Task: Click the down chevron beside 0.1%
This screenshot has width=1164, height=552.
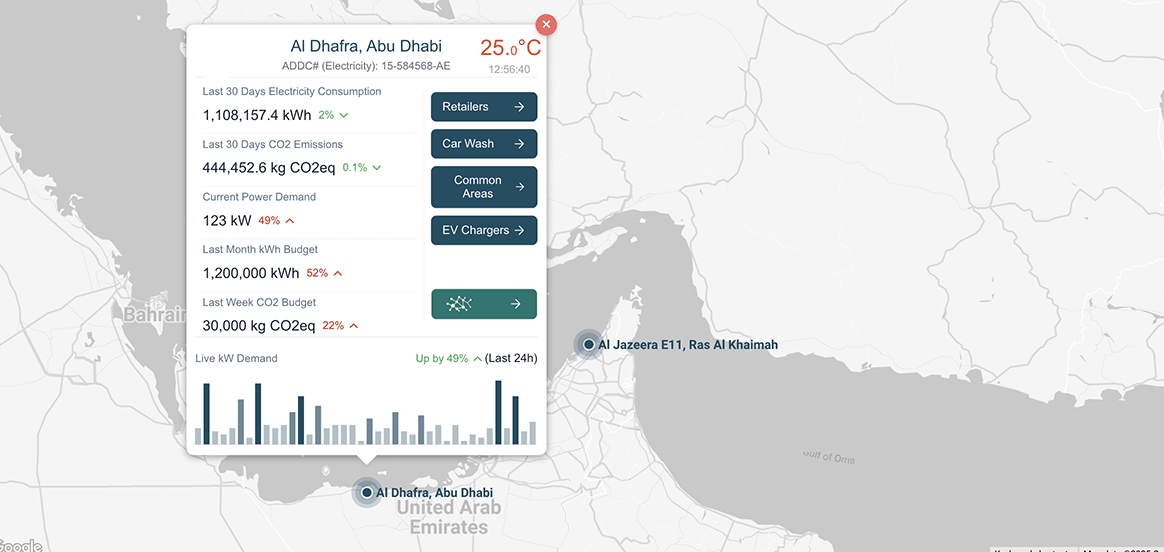Action: click(x=377, y=168)
